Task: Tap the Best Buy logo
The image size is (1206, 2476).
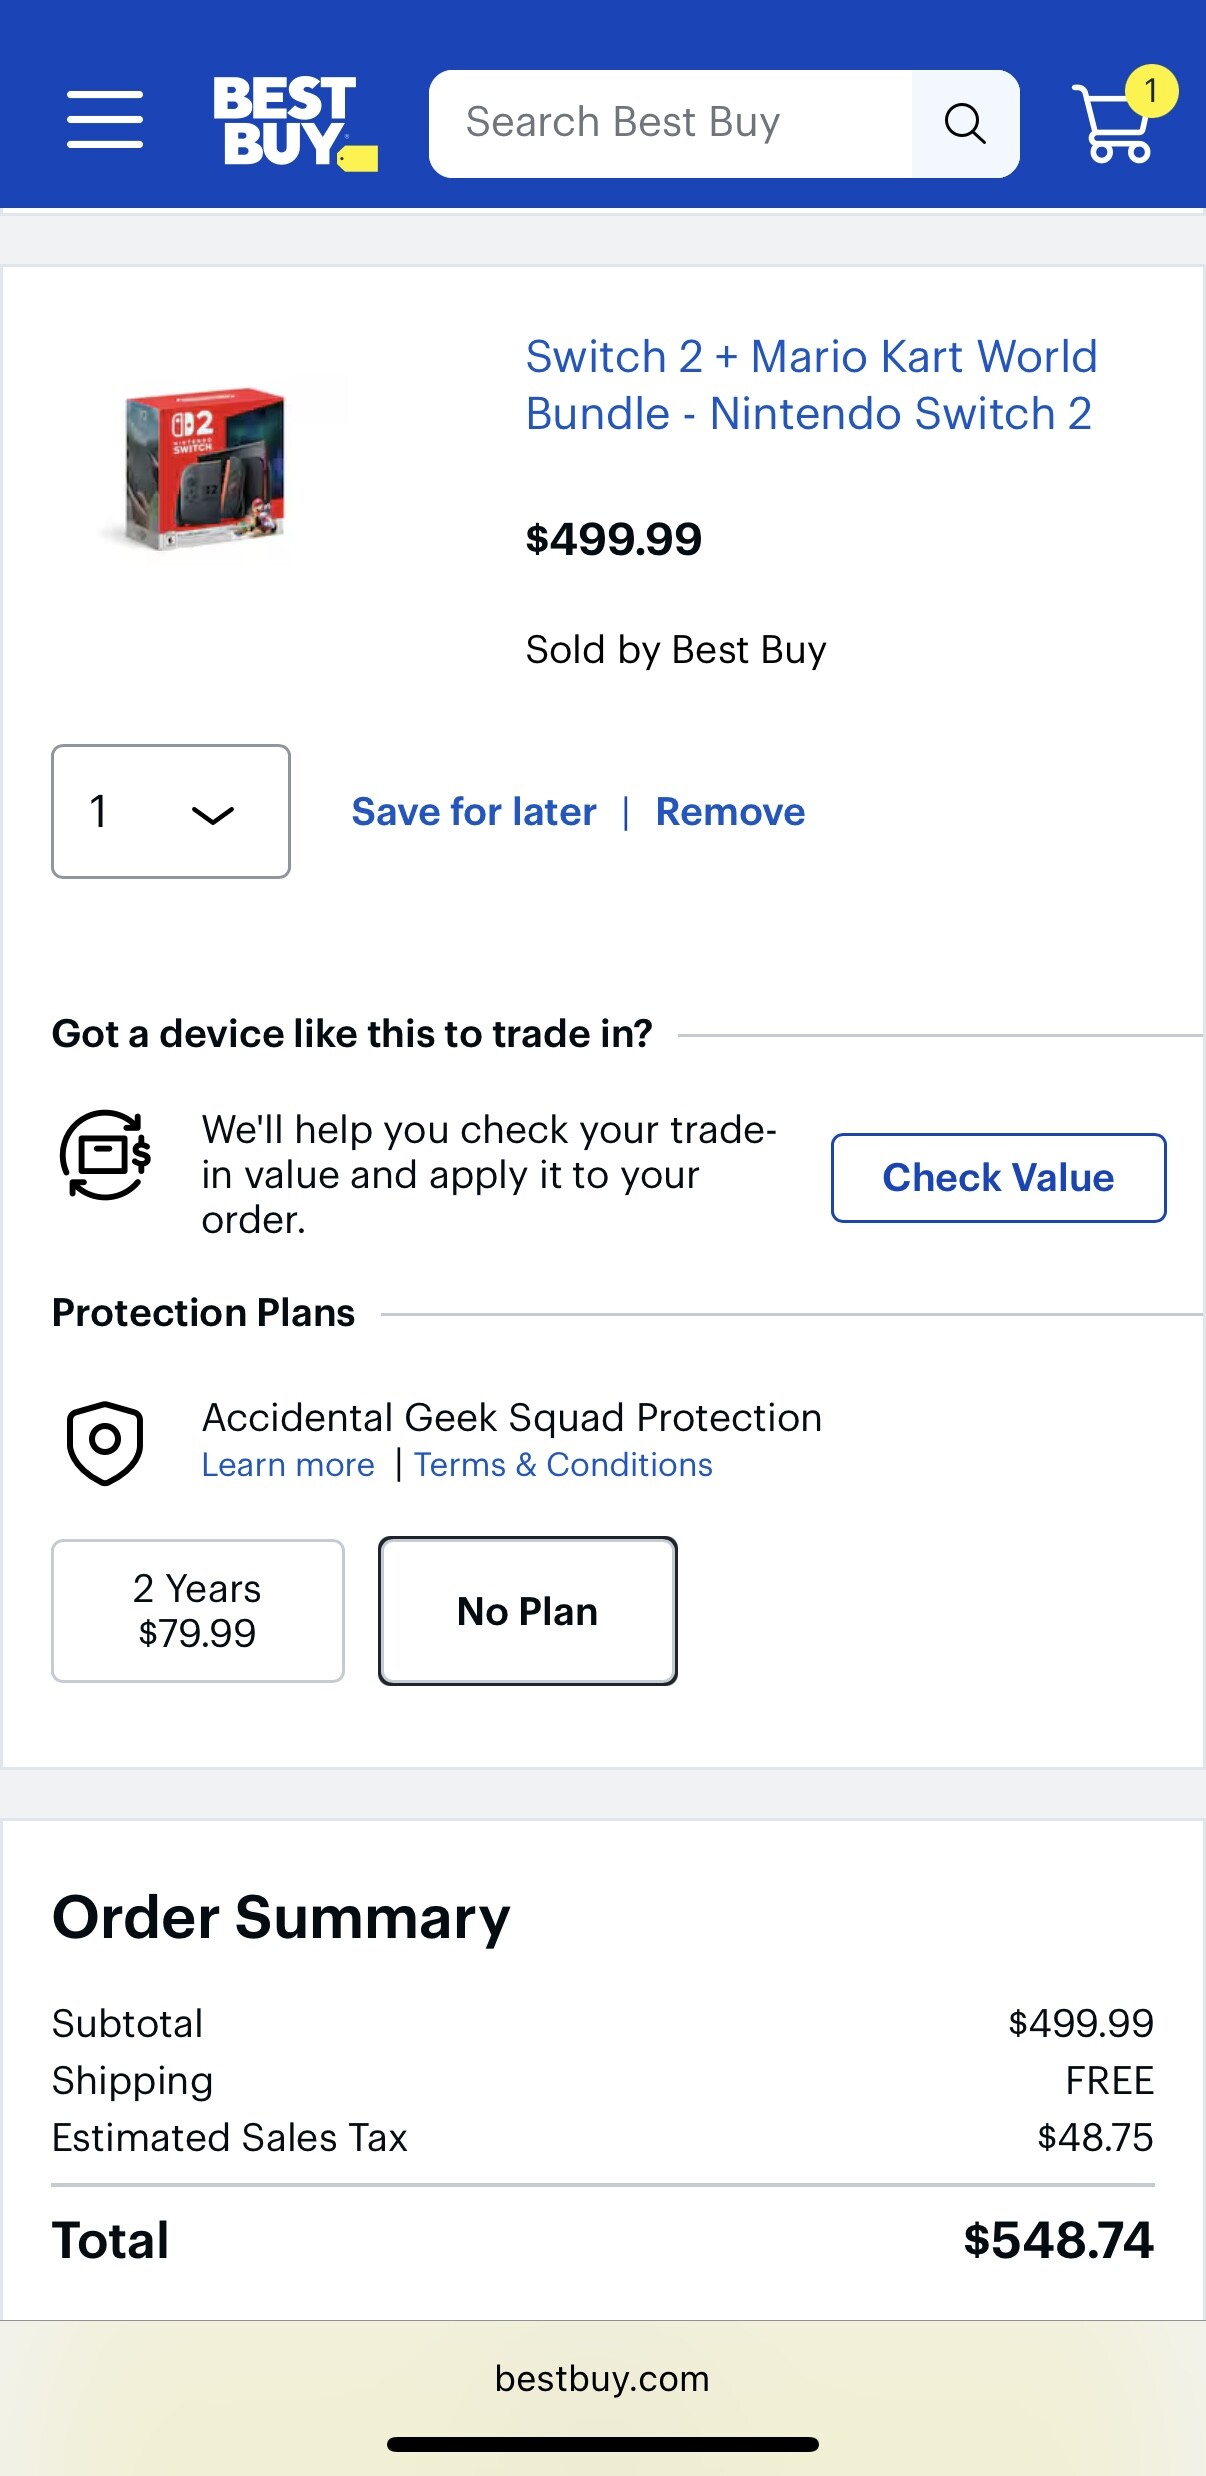Action: coord(294,123)
